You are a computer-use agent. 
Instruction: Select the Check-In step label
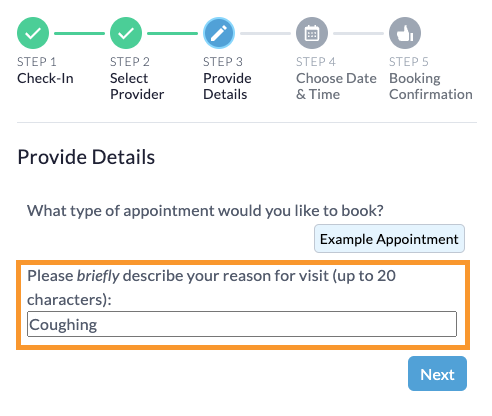[45, 78]
